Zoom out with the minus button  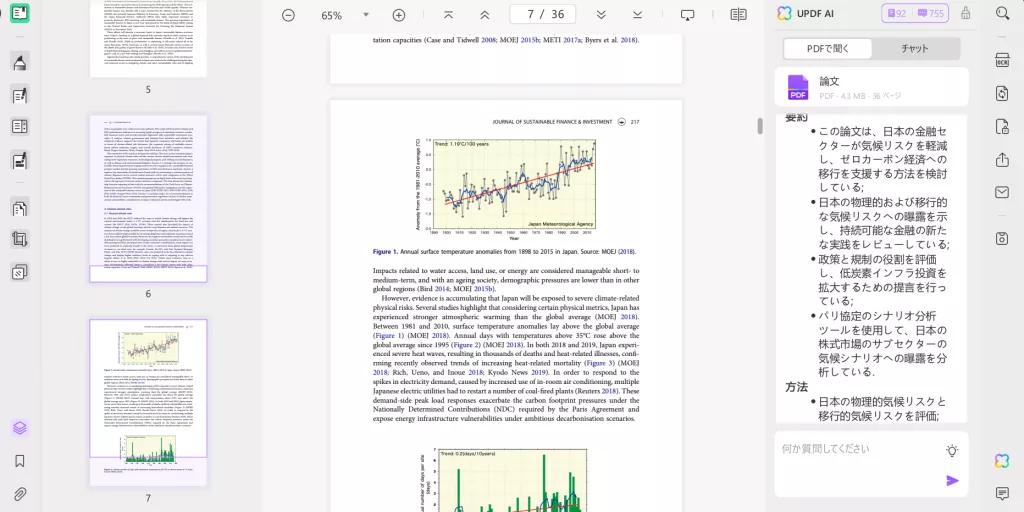289,15
